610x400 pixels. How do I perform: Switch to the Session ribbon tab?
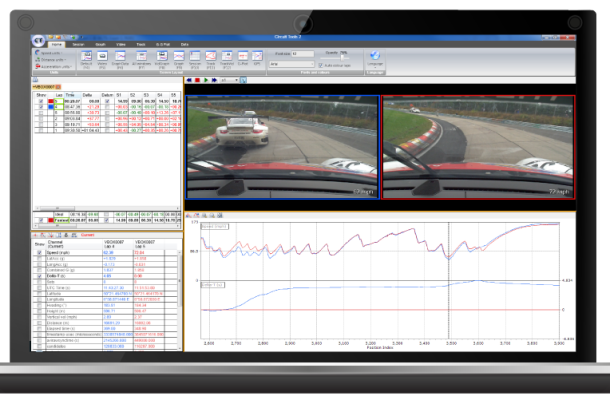76,45
